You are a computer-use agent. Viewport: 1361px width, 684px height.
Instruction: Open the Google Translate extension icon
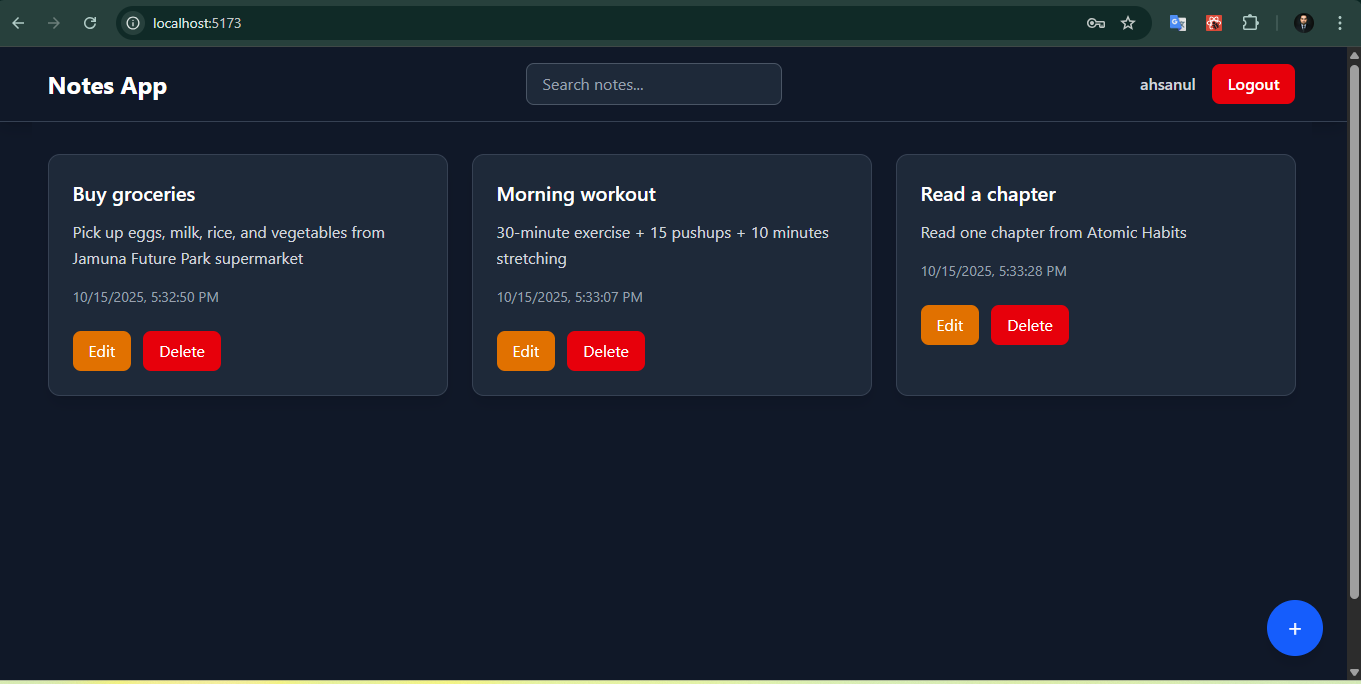pos(1178,23)
